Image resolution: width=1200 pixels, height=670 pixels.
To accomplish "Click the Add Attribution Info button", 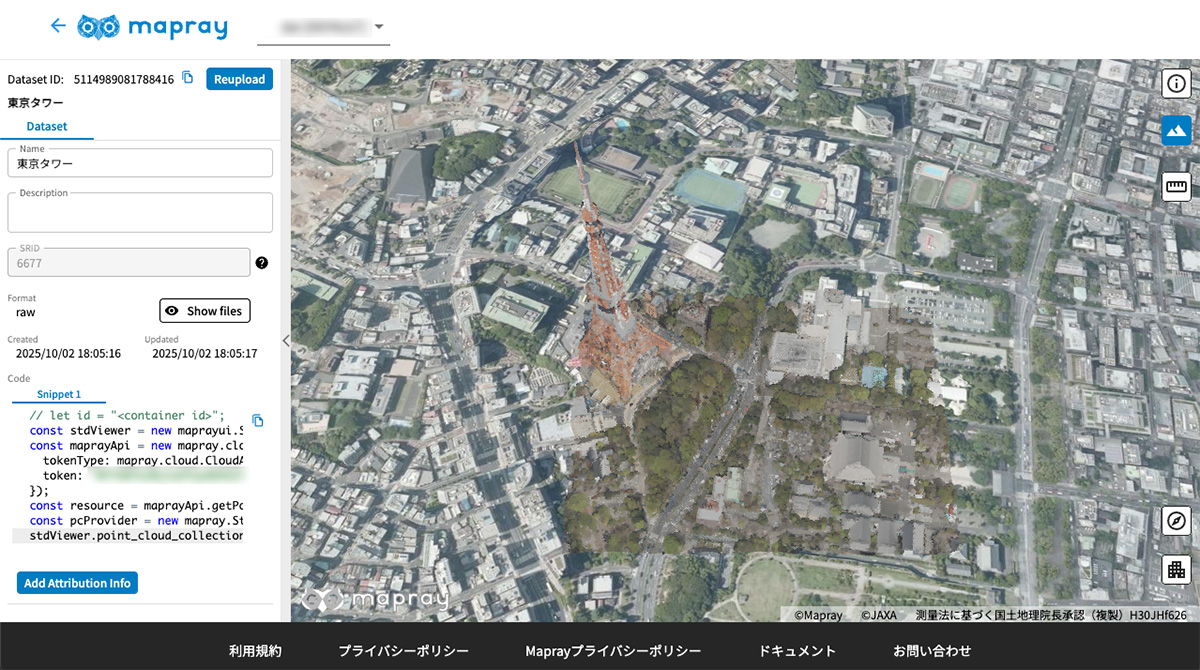I will tap(77, 583).
